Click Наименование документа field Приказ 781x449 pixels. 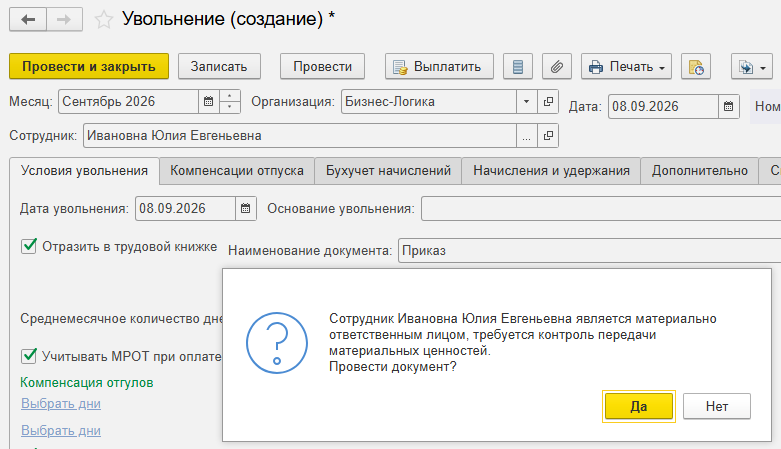(589, 250)
